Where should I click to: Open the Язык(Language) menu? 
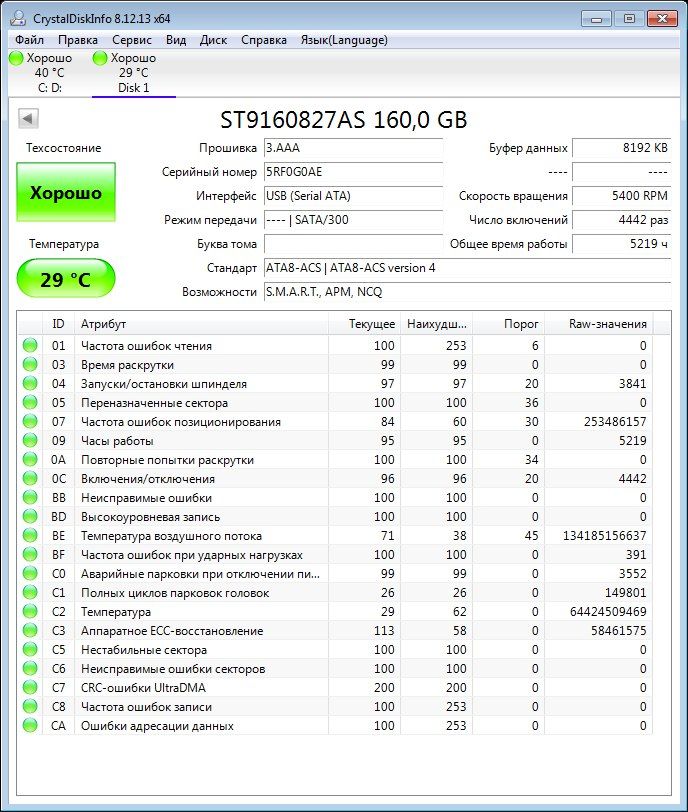(x=344, y=40)
